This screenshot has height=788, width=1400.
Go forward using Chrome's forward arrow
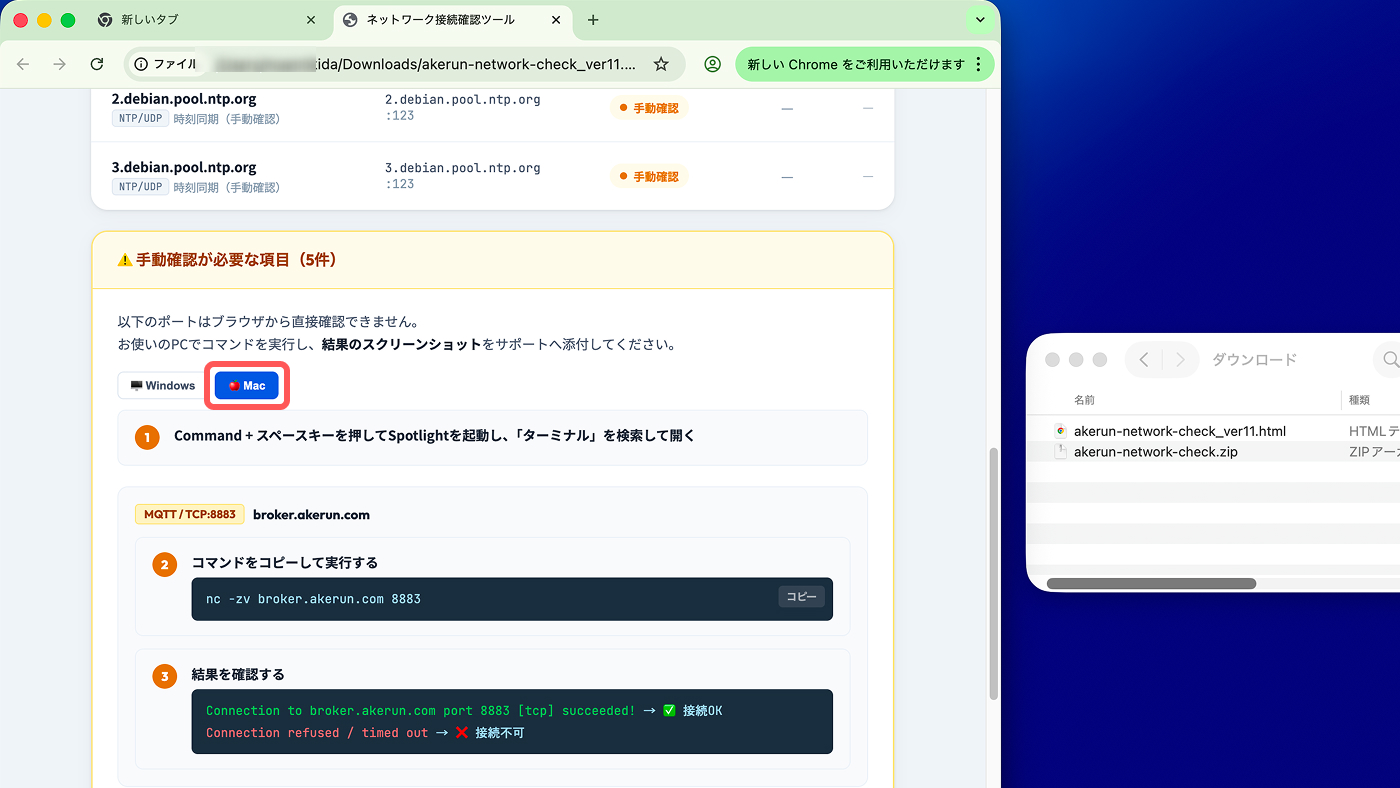pyautogui.click(x=60, y=64)
